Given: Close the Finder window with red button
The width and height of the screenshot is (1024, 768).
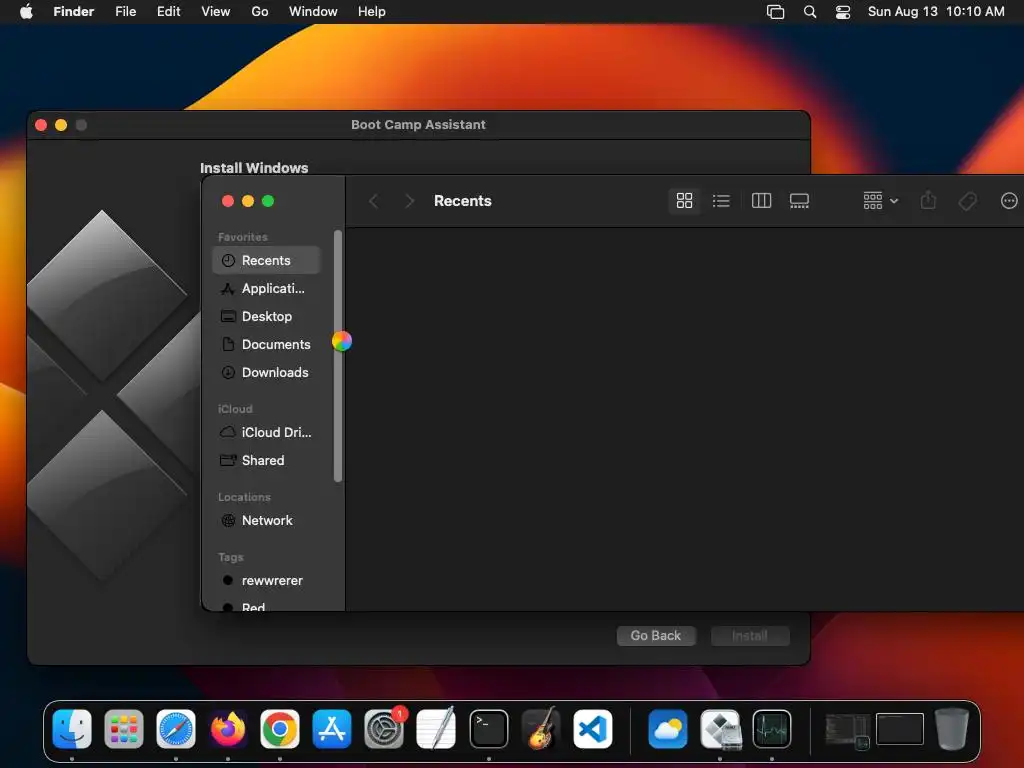Looking at the screenshot, I should (228, 201).
